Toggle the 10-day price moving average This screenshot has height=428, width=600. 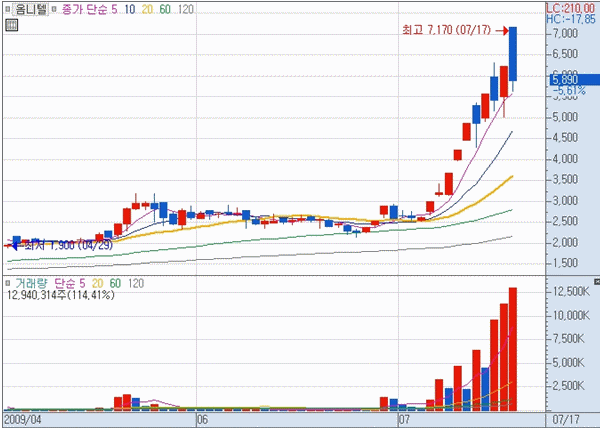pos(132,9)
